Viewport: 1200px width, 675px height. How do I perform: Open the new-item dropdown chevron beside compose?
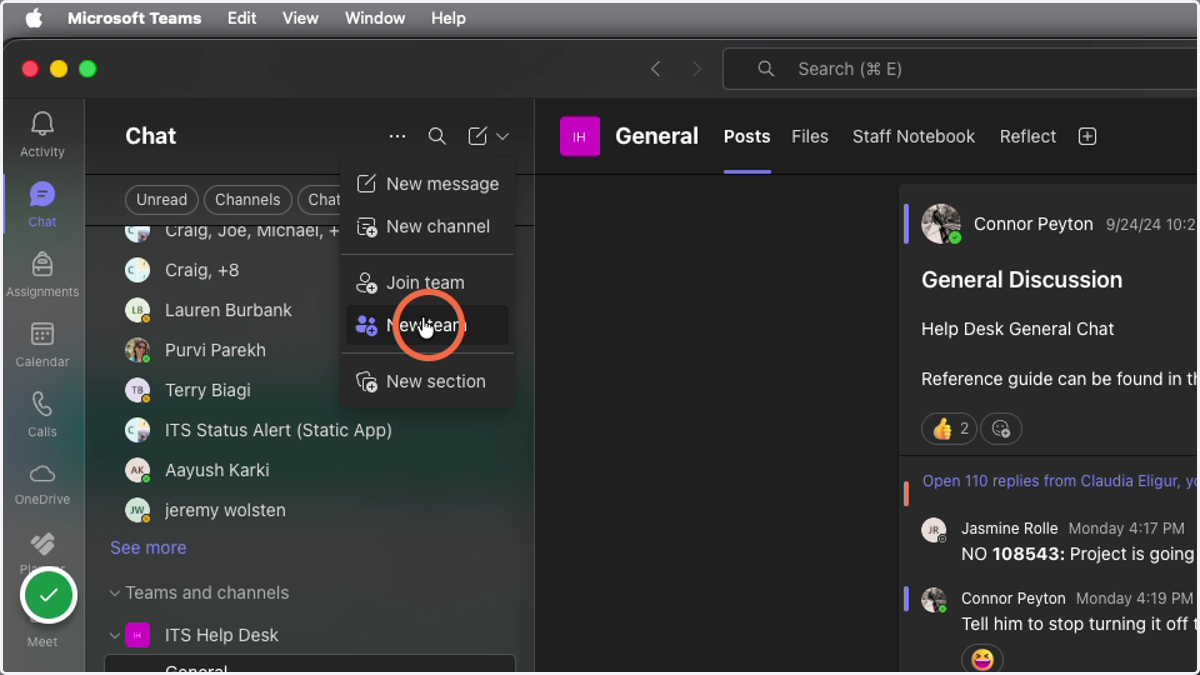tap(502, 136)
